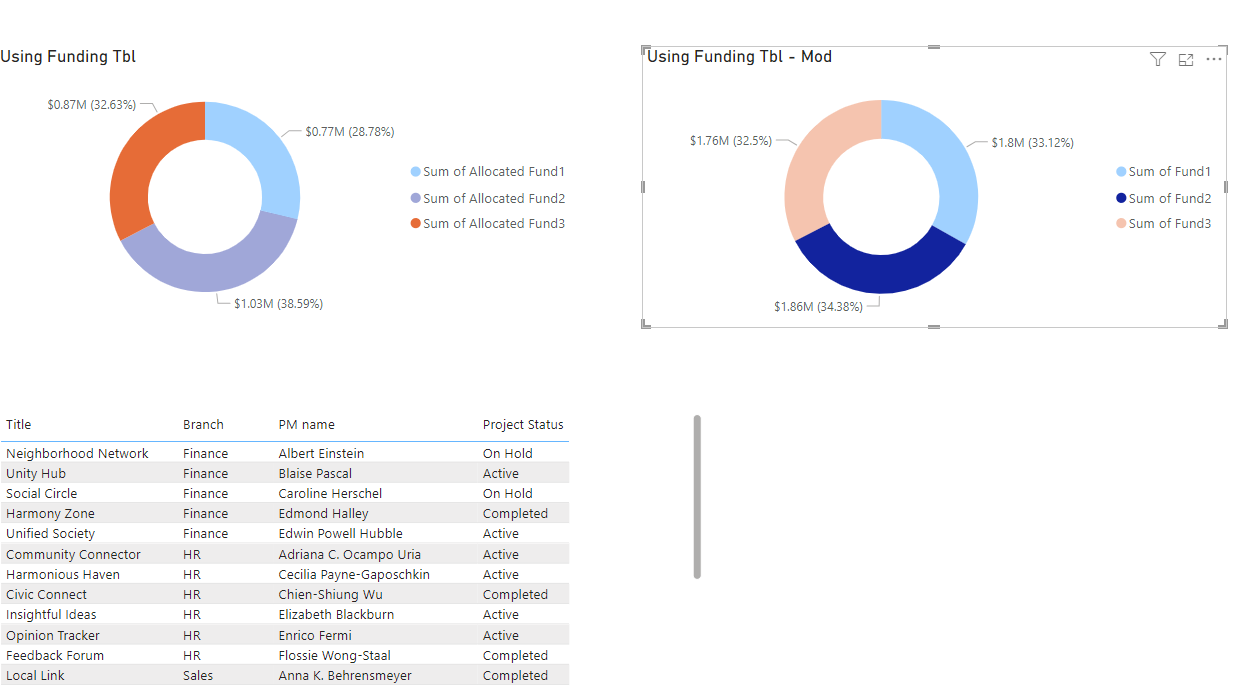Select the 'Community Connector' table cell
The width and height of the screenshot is (1257, 686).
tap(74, 555)
